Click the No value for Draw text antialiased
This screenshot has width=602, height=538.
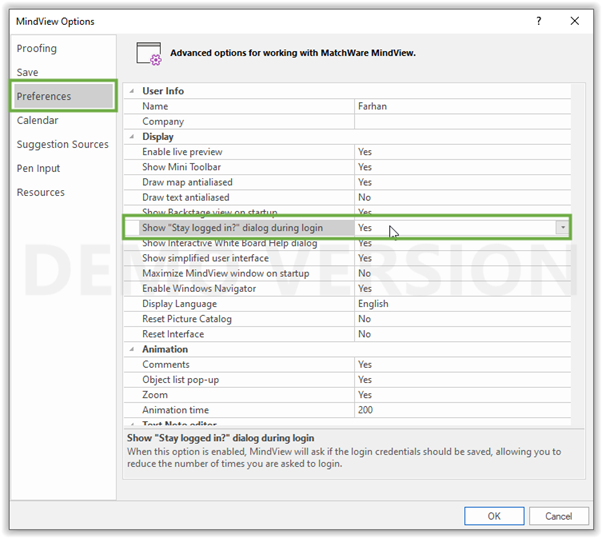[364, 197]
